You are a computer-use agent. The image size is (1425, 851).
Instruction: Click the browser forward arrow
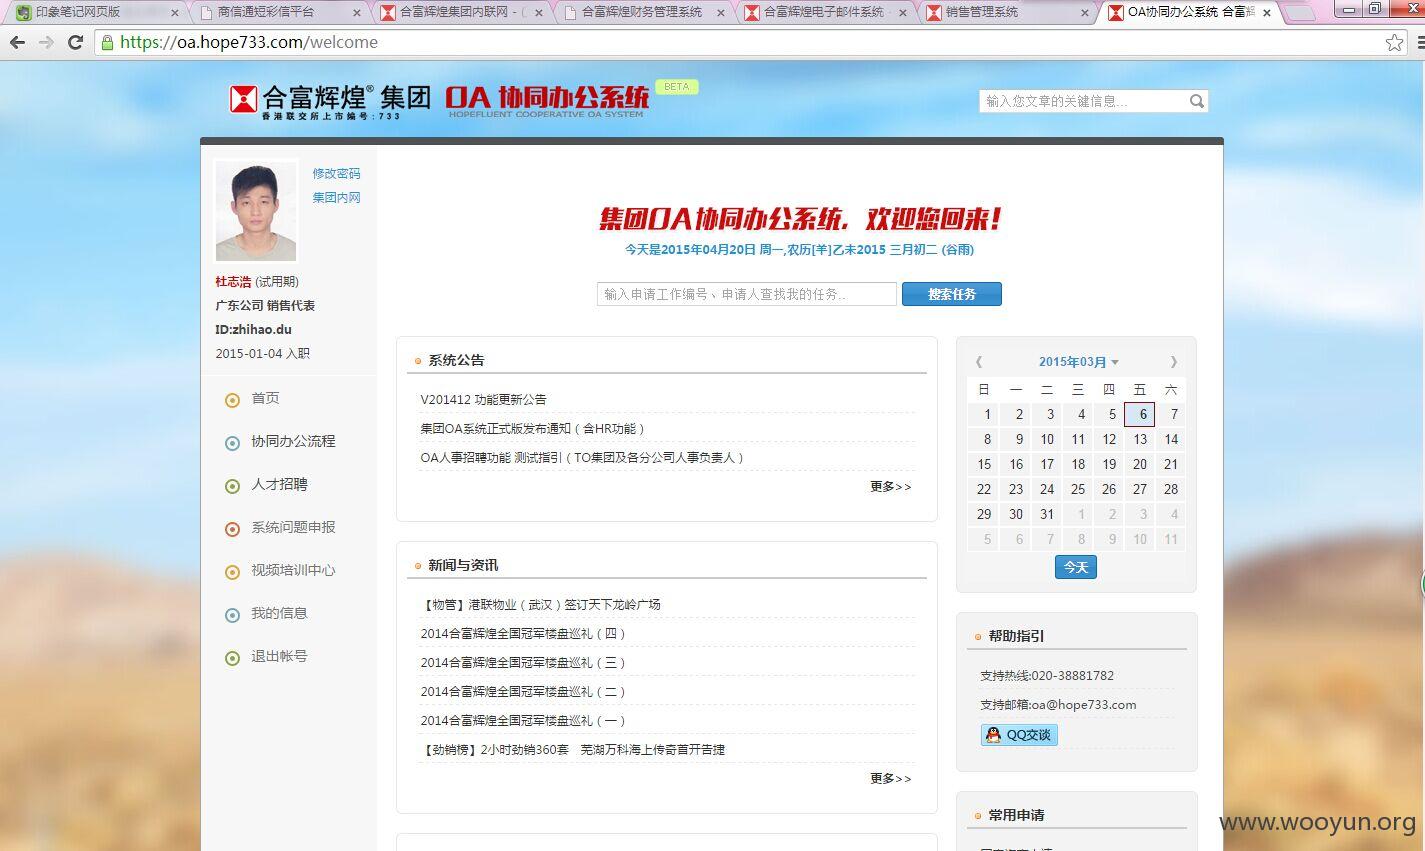click(46, 42)
